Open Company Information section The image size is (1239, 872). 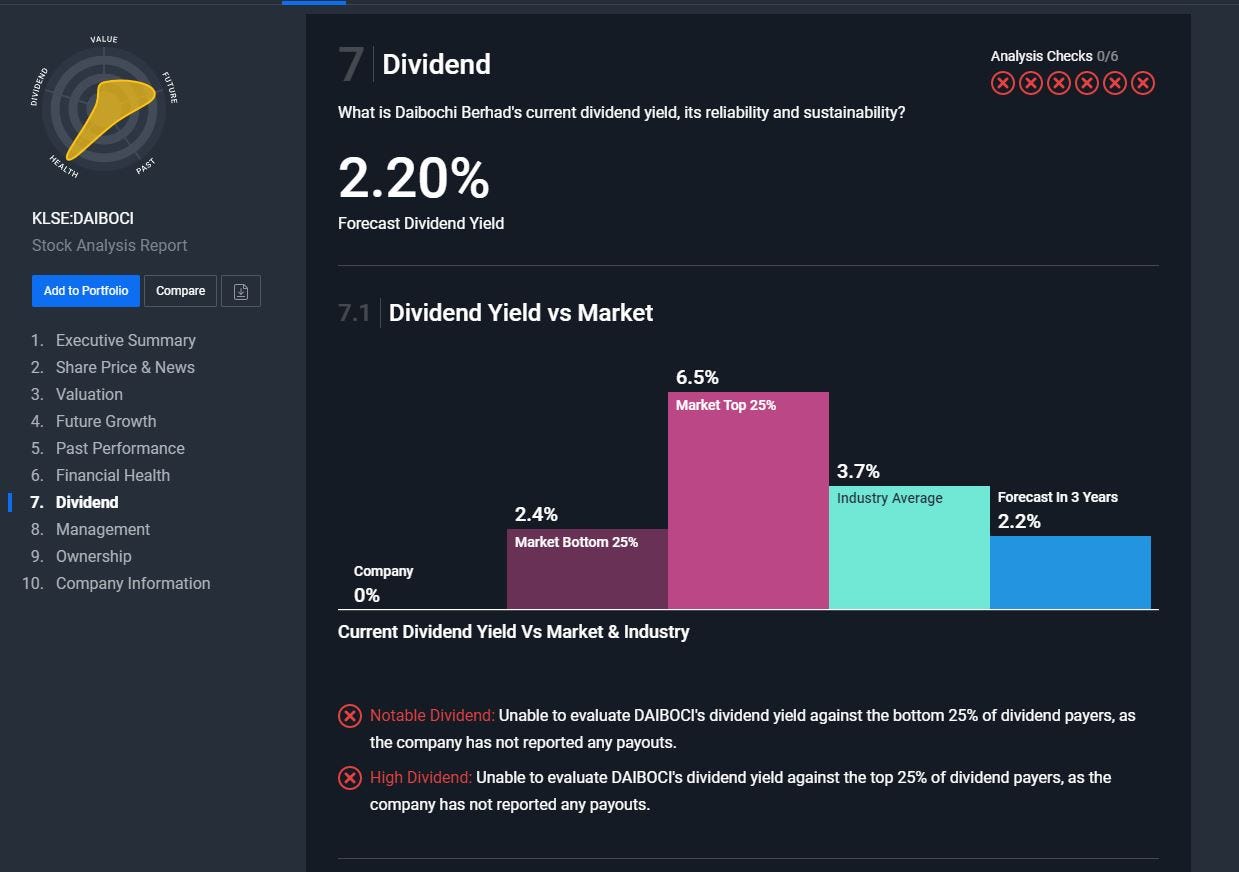point(133,583)
